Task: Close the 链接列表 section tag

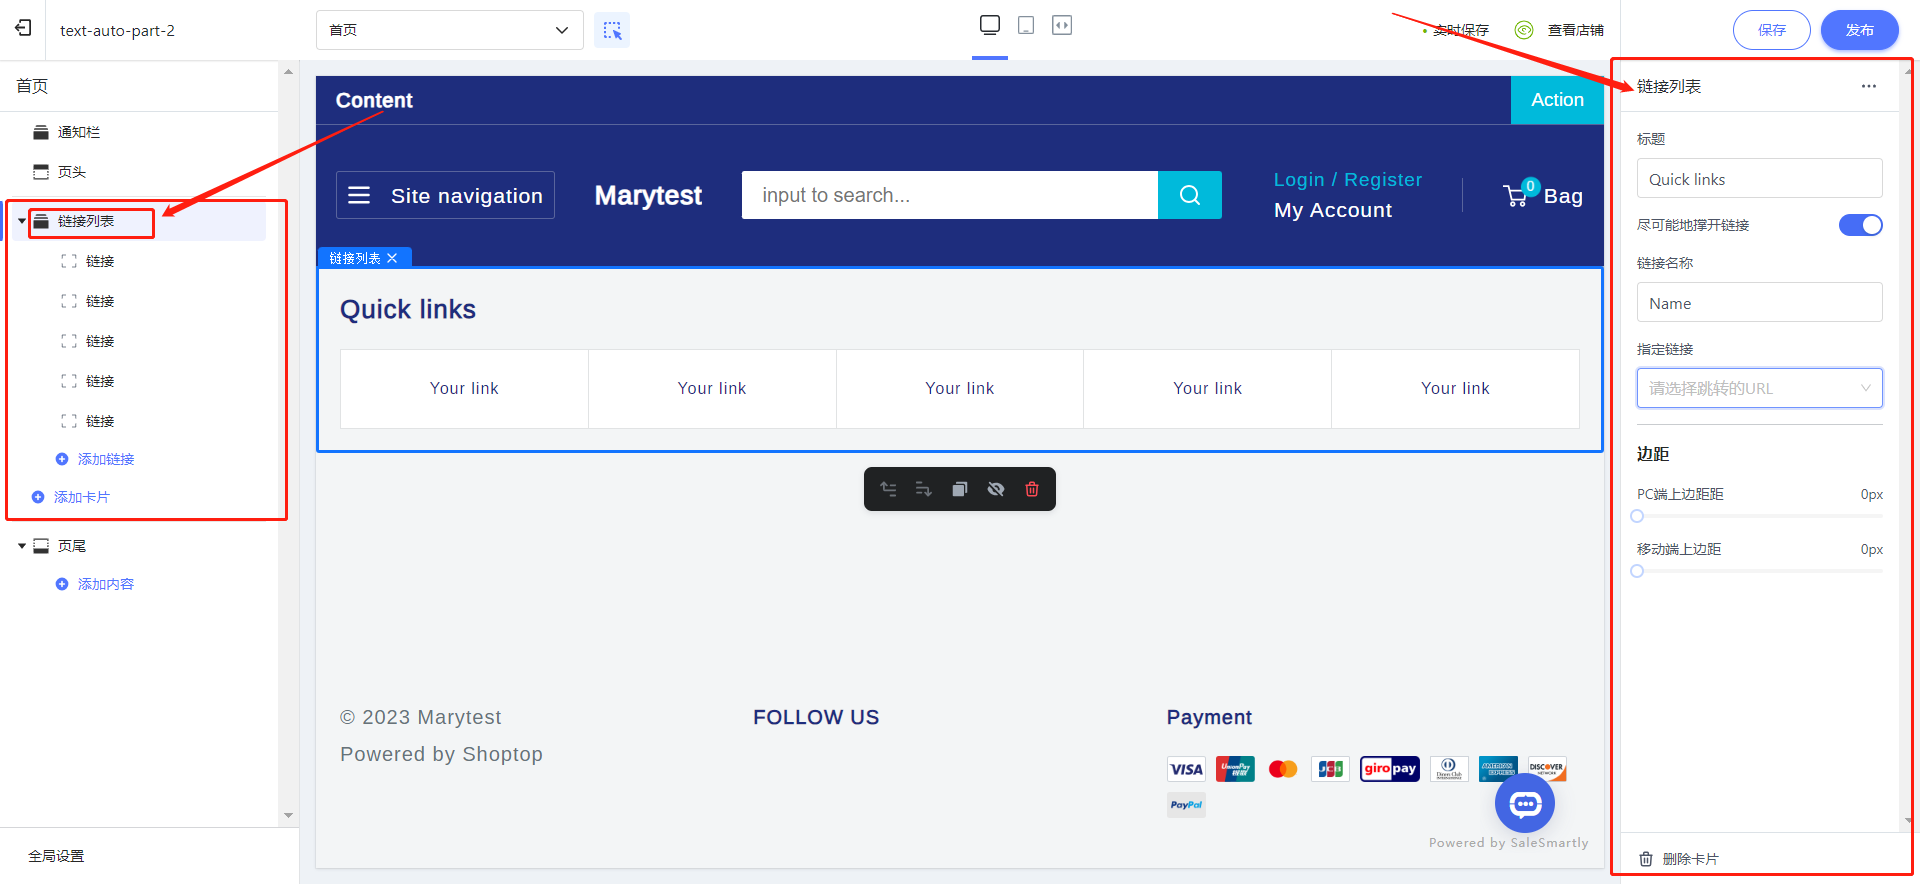Action: [x=392, y=258]
